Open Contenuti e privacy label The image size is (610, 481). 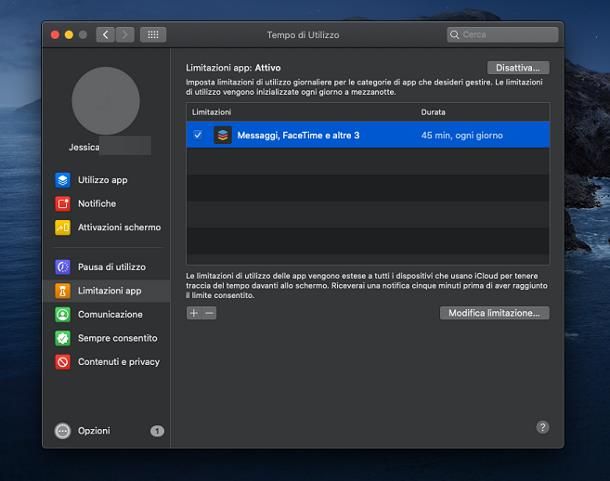click(x=119, y=362)
